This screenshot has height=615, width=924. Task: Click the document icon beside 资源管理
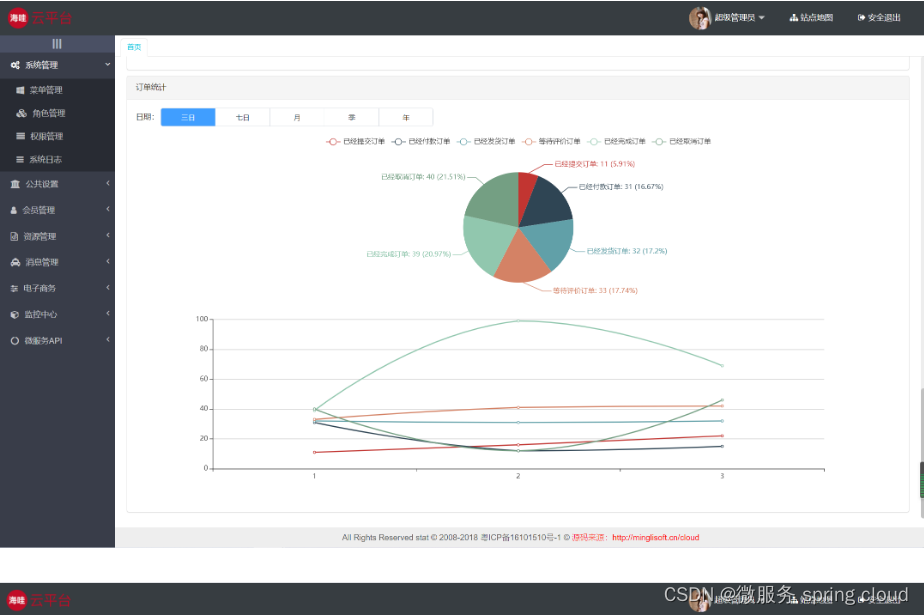pyautogui.click(x=15, y=236)
